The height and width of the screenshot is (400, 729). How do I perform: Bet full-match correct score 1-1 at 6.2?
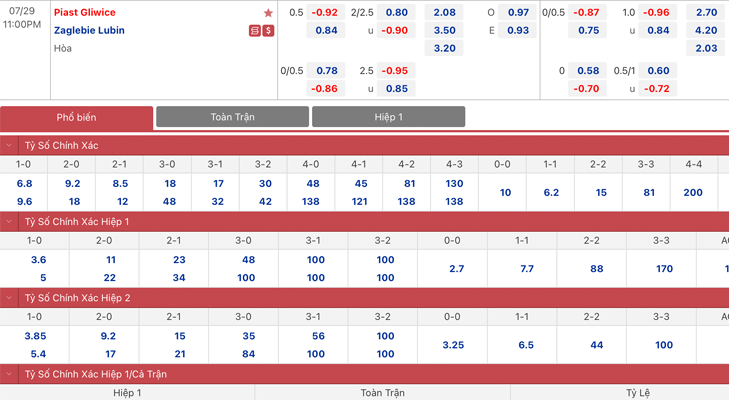tap(551, 193)
